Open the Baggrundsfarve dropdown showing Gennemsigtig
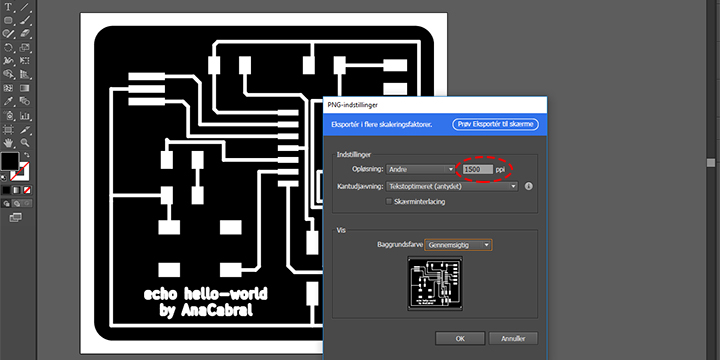Image resolution: width=720 pixels, height=360 pixels. [458, 245]
